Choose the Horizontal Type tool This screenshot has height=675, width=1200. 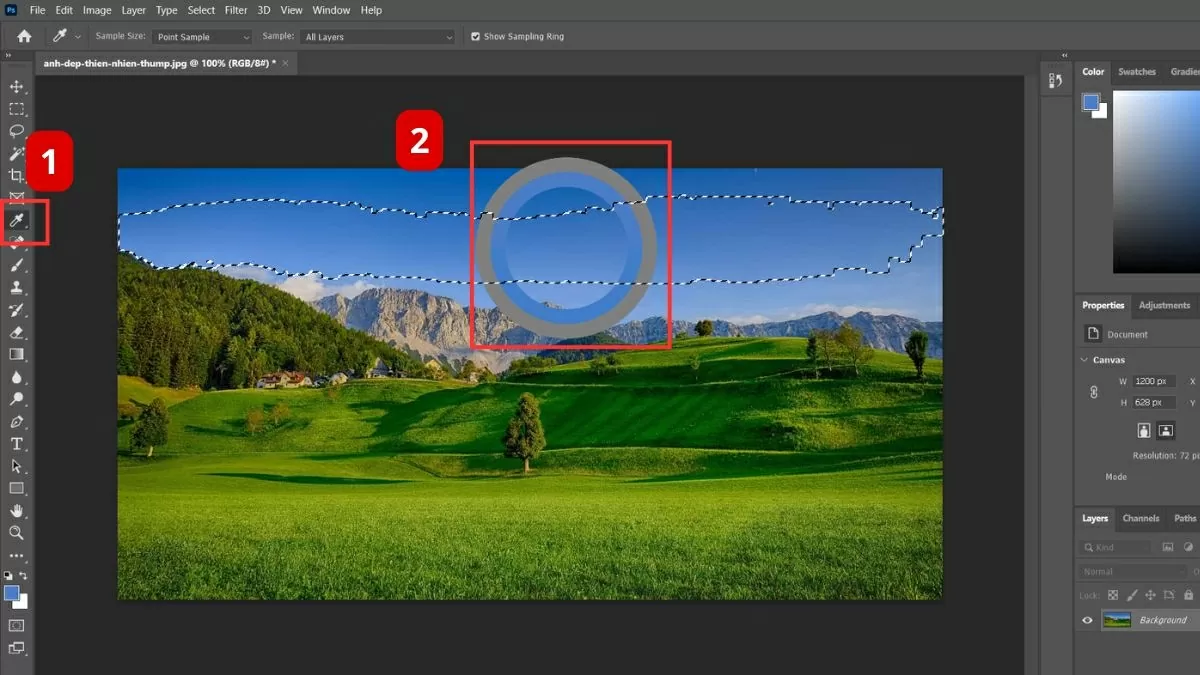pos(17,444)
